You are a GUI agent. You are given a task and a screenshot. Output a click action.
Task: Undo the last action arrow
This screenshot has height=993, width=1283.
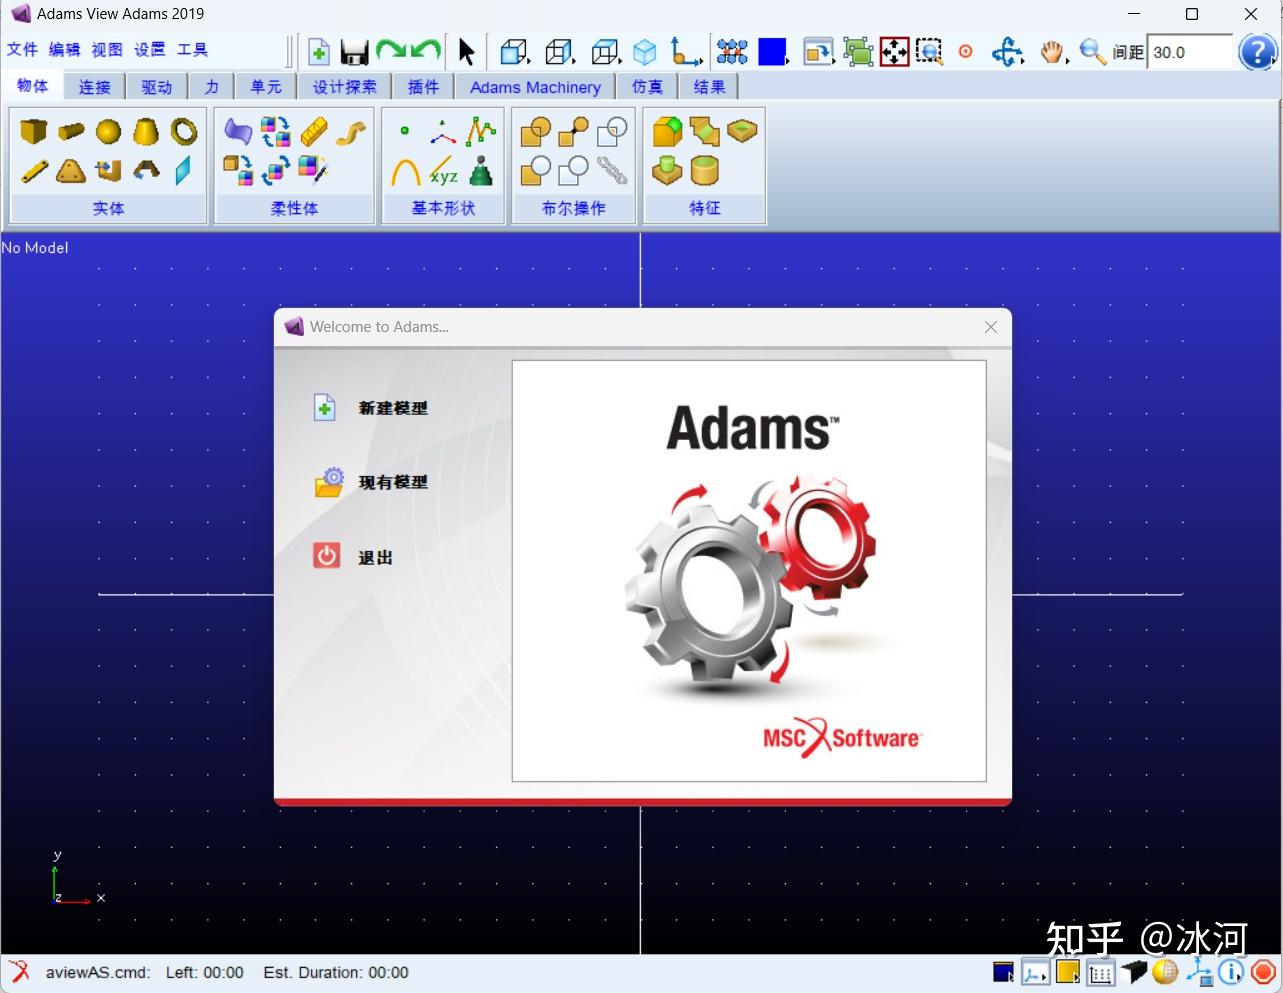coord(425,51)
